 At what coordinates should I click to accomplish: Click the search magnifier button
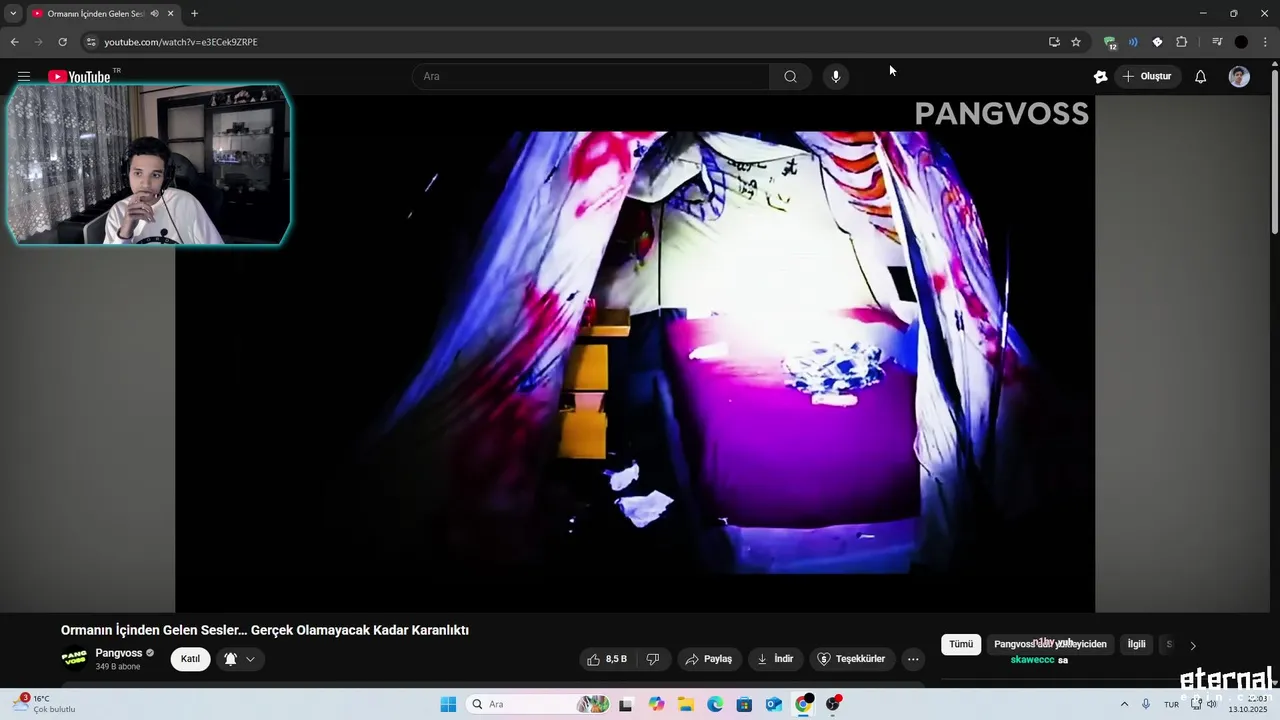tap(790, 76)
